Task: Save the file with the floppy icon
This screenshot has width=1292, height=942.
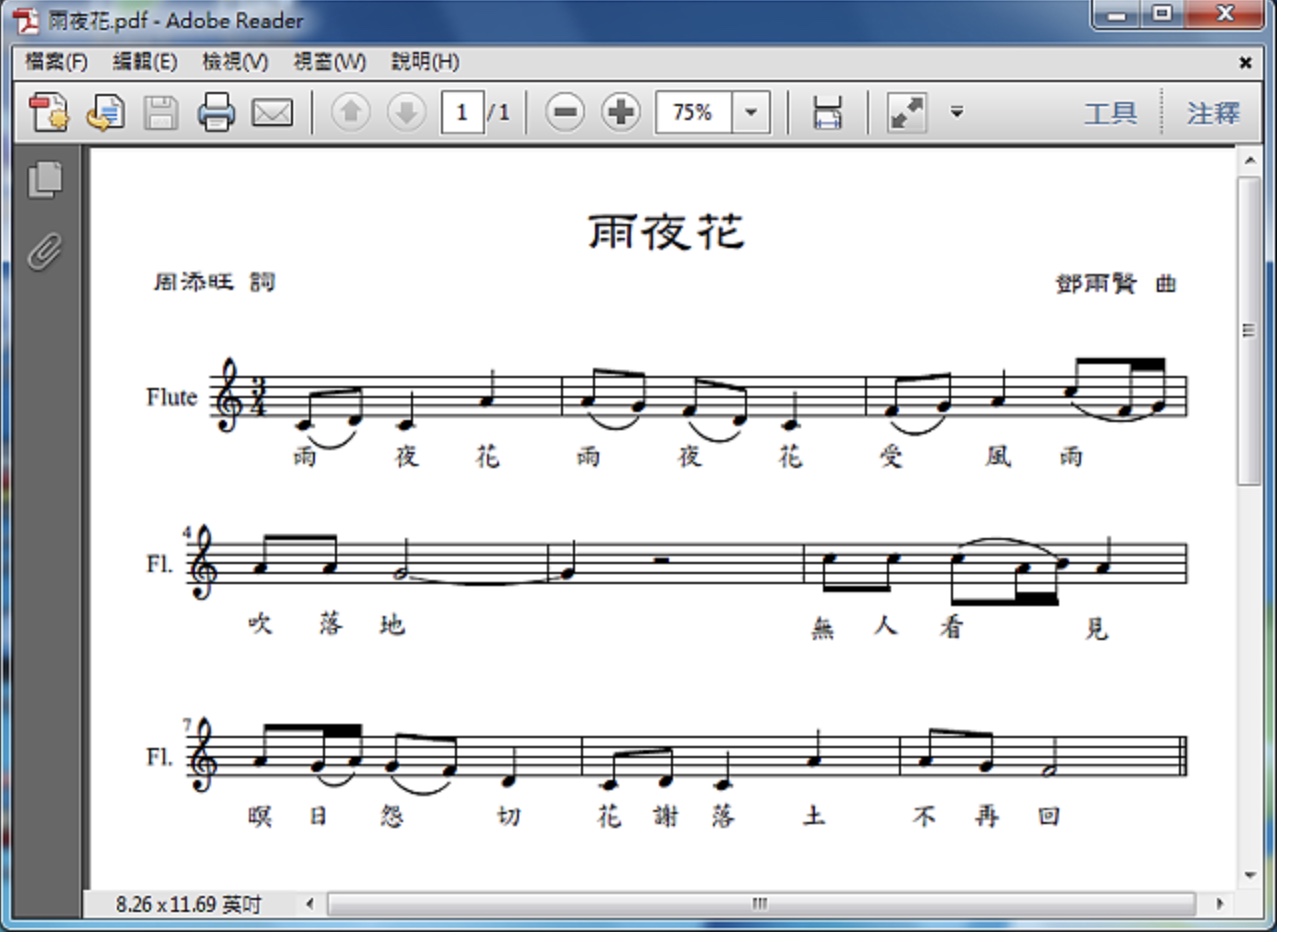Action: pyautogui.click(x=160, y=112)
